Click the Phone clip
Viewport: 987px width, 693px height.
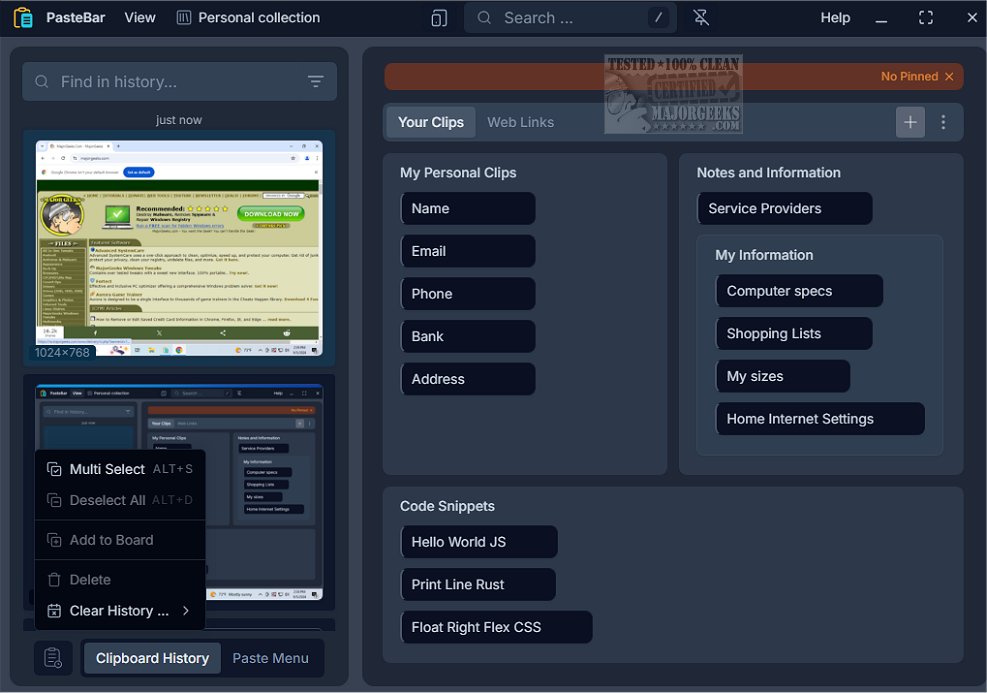tap(468, 294)
